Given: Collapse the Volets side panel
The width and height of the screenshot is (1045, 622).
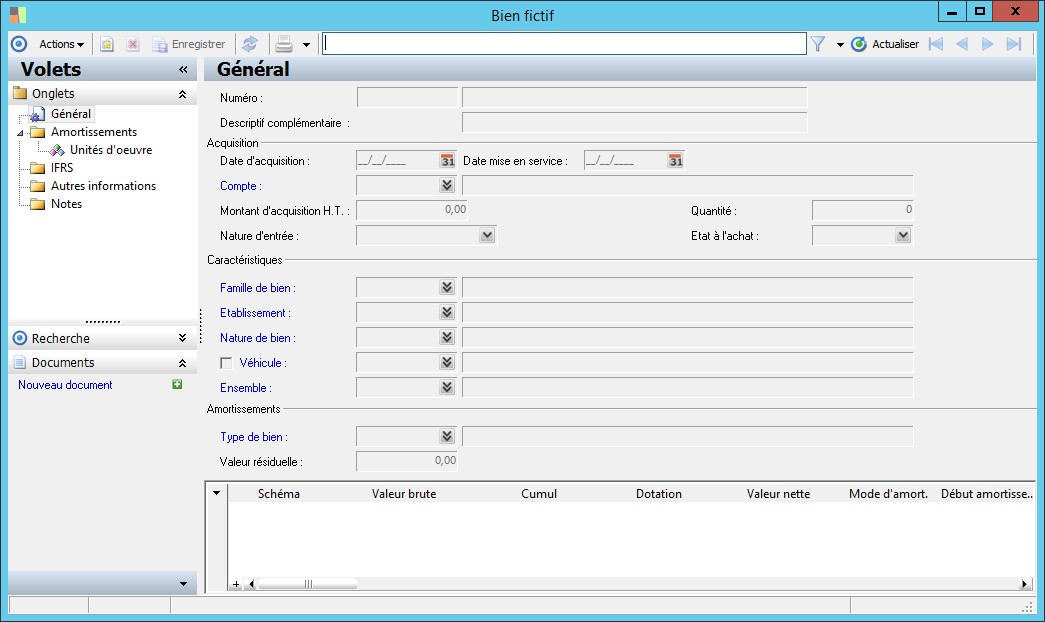Looking at the screenshot, I should pos(183,69).
